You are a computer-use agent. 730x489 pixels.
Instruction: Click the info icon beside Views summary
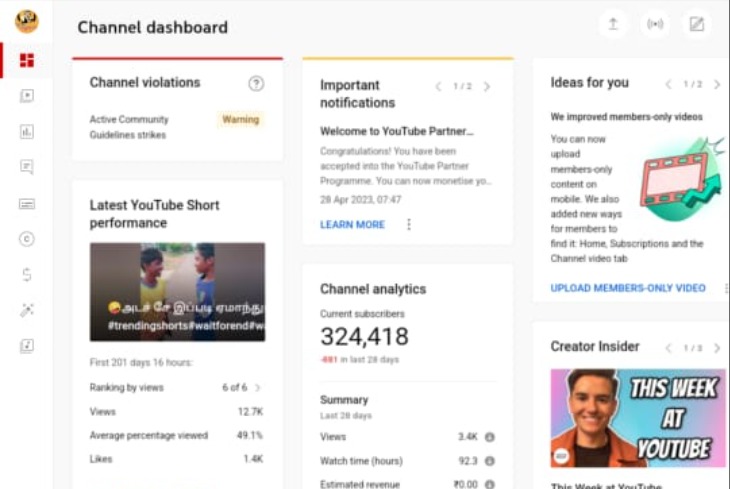(x=489, y=437)
